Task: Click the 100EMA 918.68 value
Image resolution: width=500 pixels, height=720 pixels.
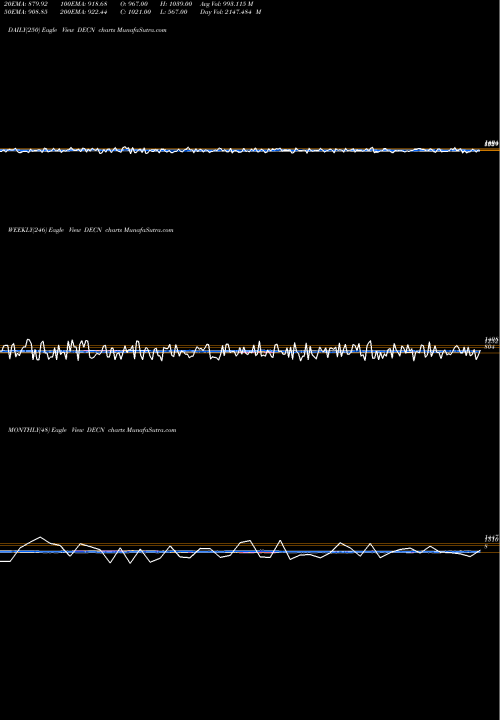Action: tap(84, 4)
